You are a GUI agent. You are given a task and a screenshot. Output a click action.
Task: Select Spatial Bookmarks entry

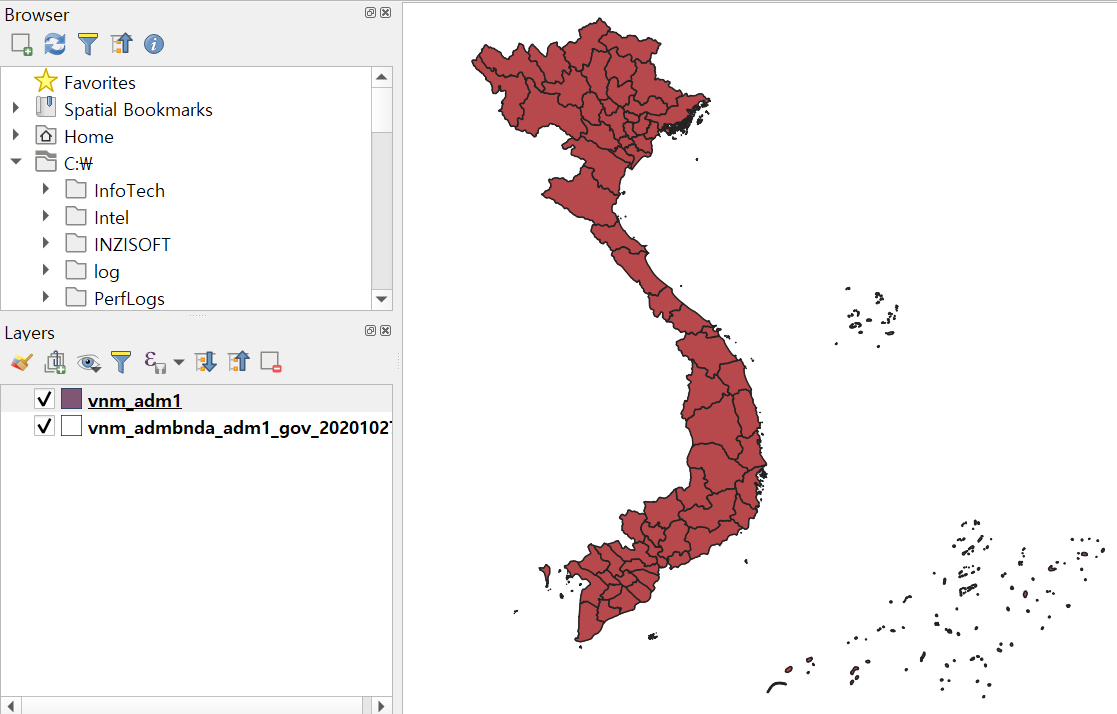coord(138,110)
